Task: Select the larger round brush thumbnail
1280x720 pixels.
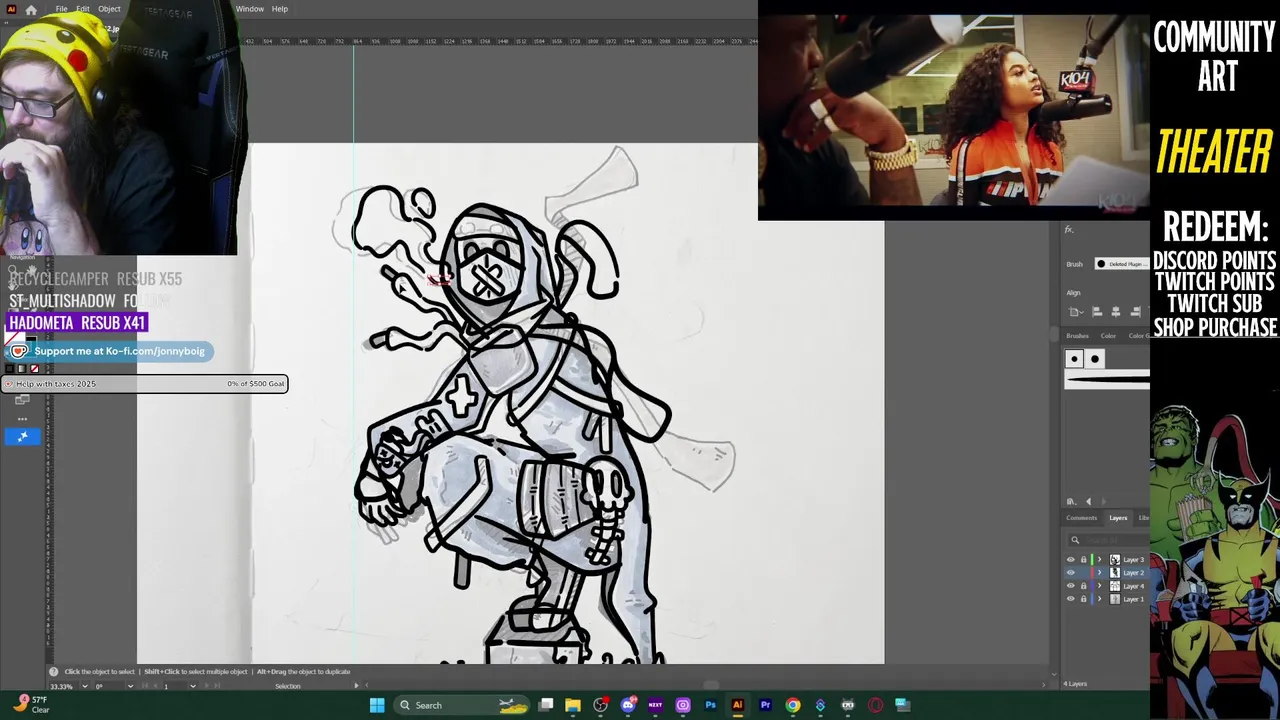Action: pyautogui.click(x=1095, y=359)
